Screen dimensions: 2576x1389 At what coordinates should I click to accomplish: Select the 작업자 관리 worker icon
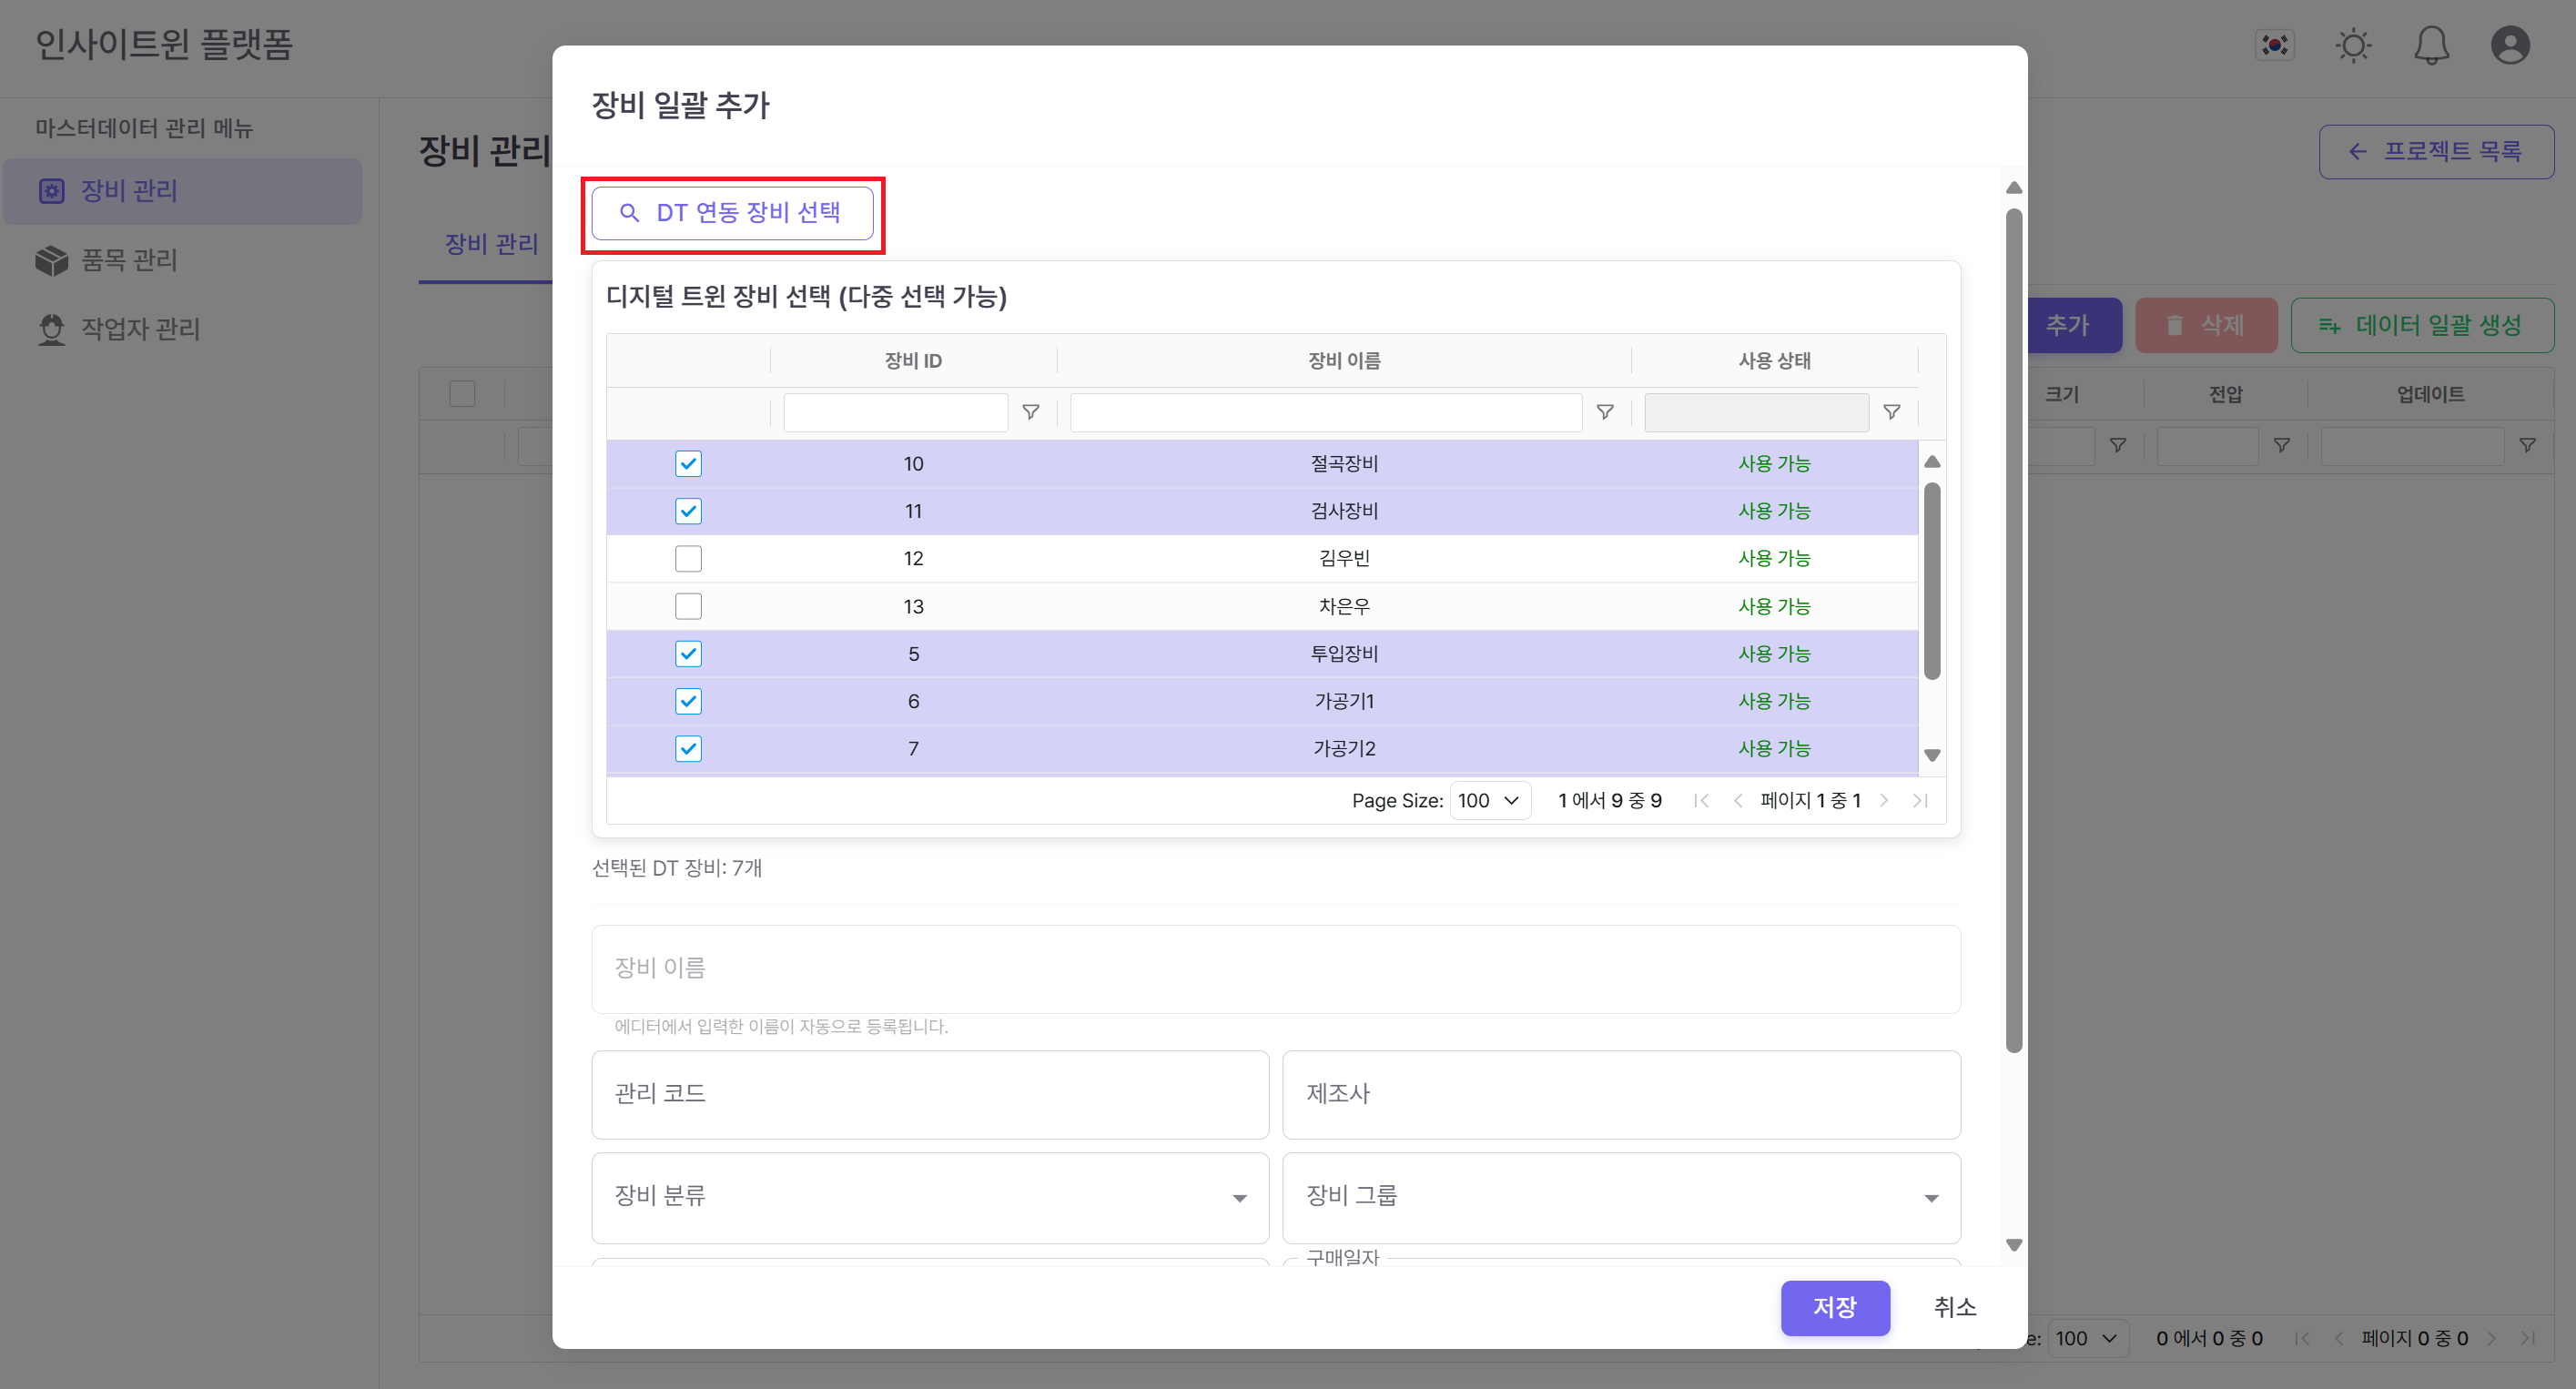click(52, 329)
